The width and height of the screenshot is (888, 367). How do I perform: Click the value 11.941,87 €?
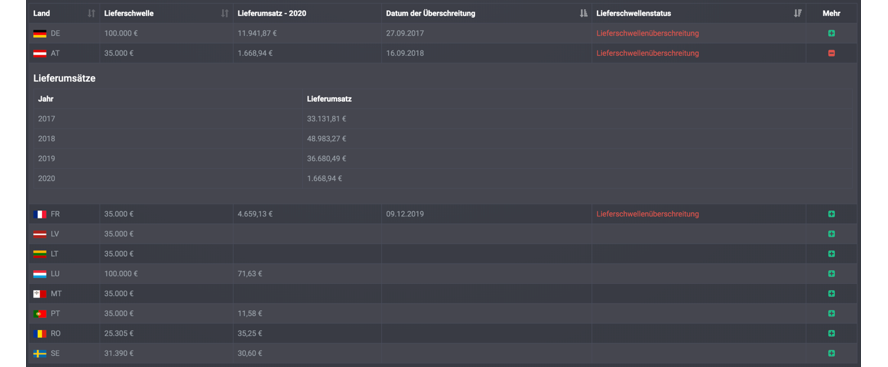pyautogui.click(x=257, y=33)
